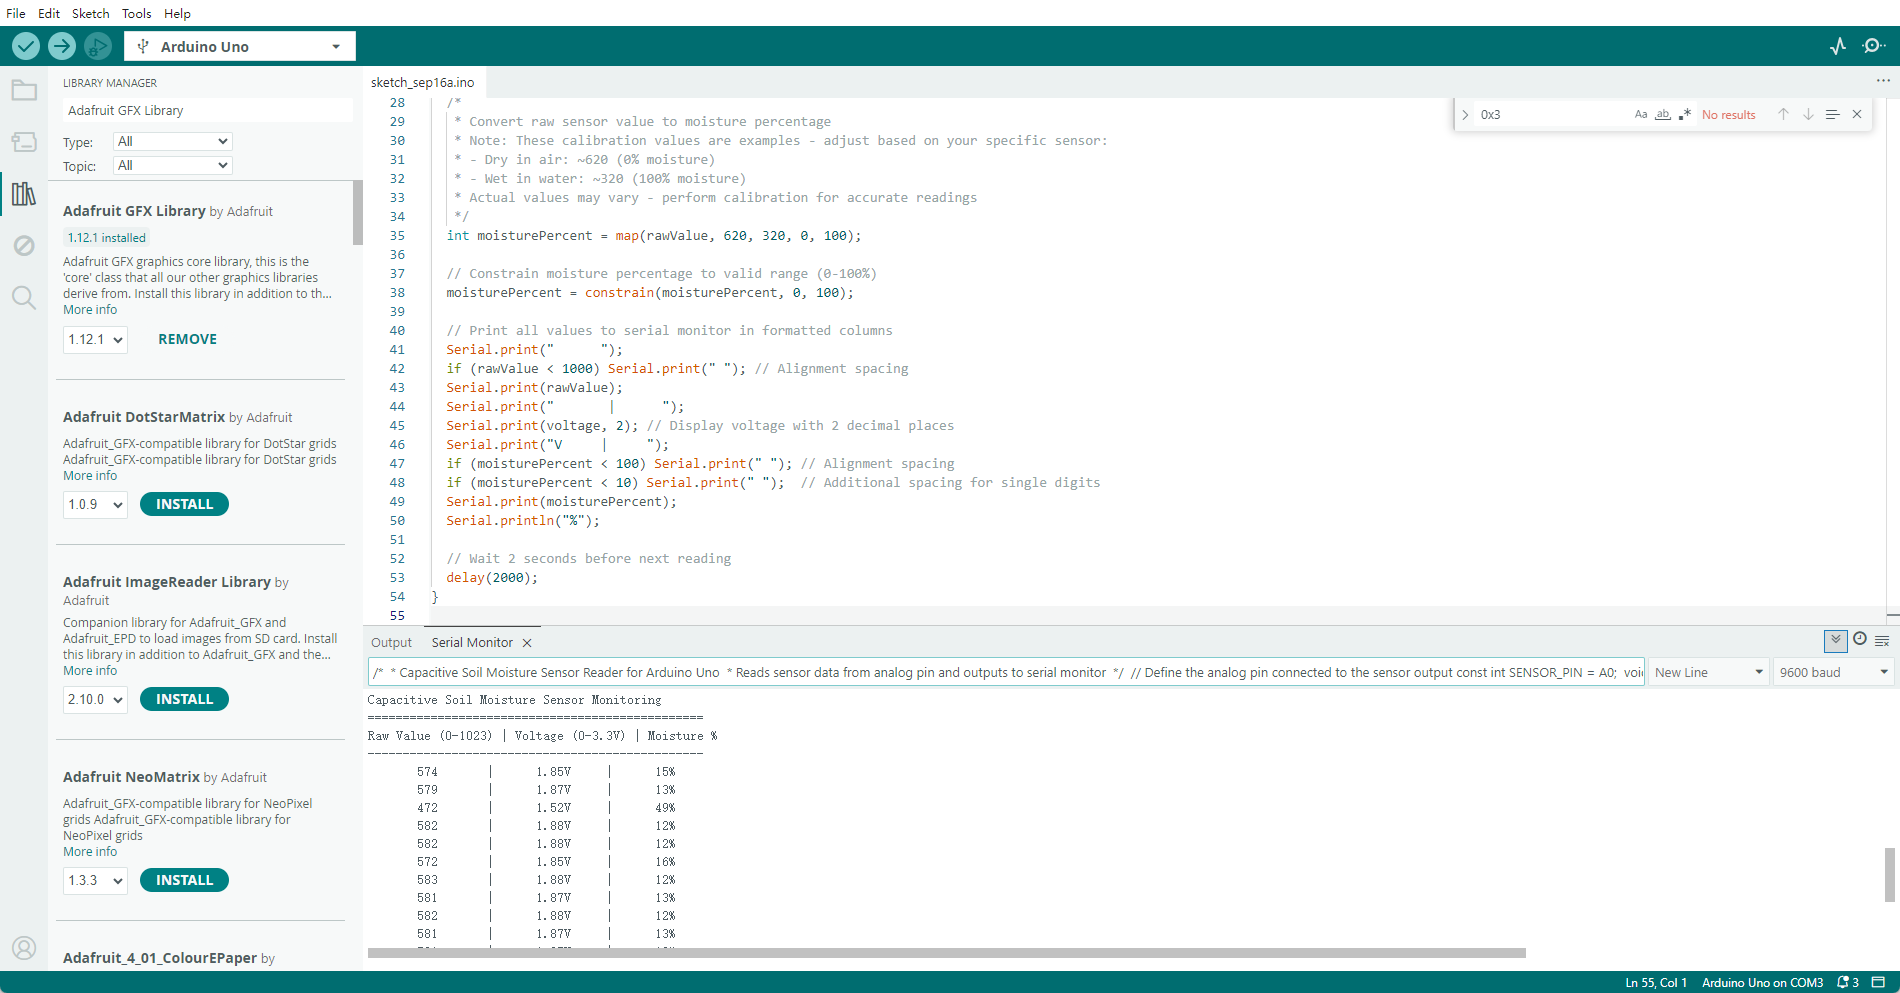Toggle find in selection icon
Viewport: 1900px width, 993px height.
point(1832,114)
